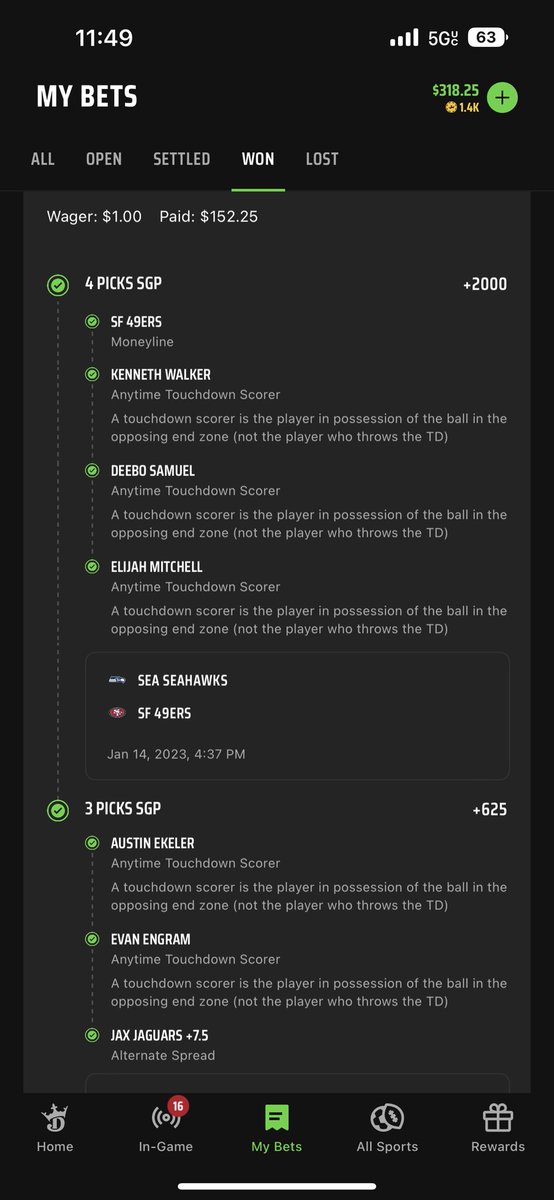Image resolution: width=554 pixels, height=1200 pixels.
Task: Open the Home tab icon
Action: [x=55, y=1118]
